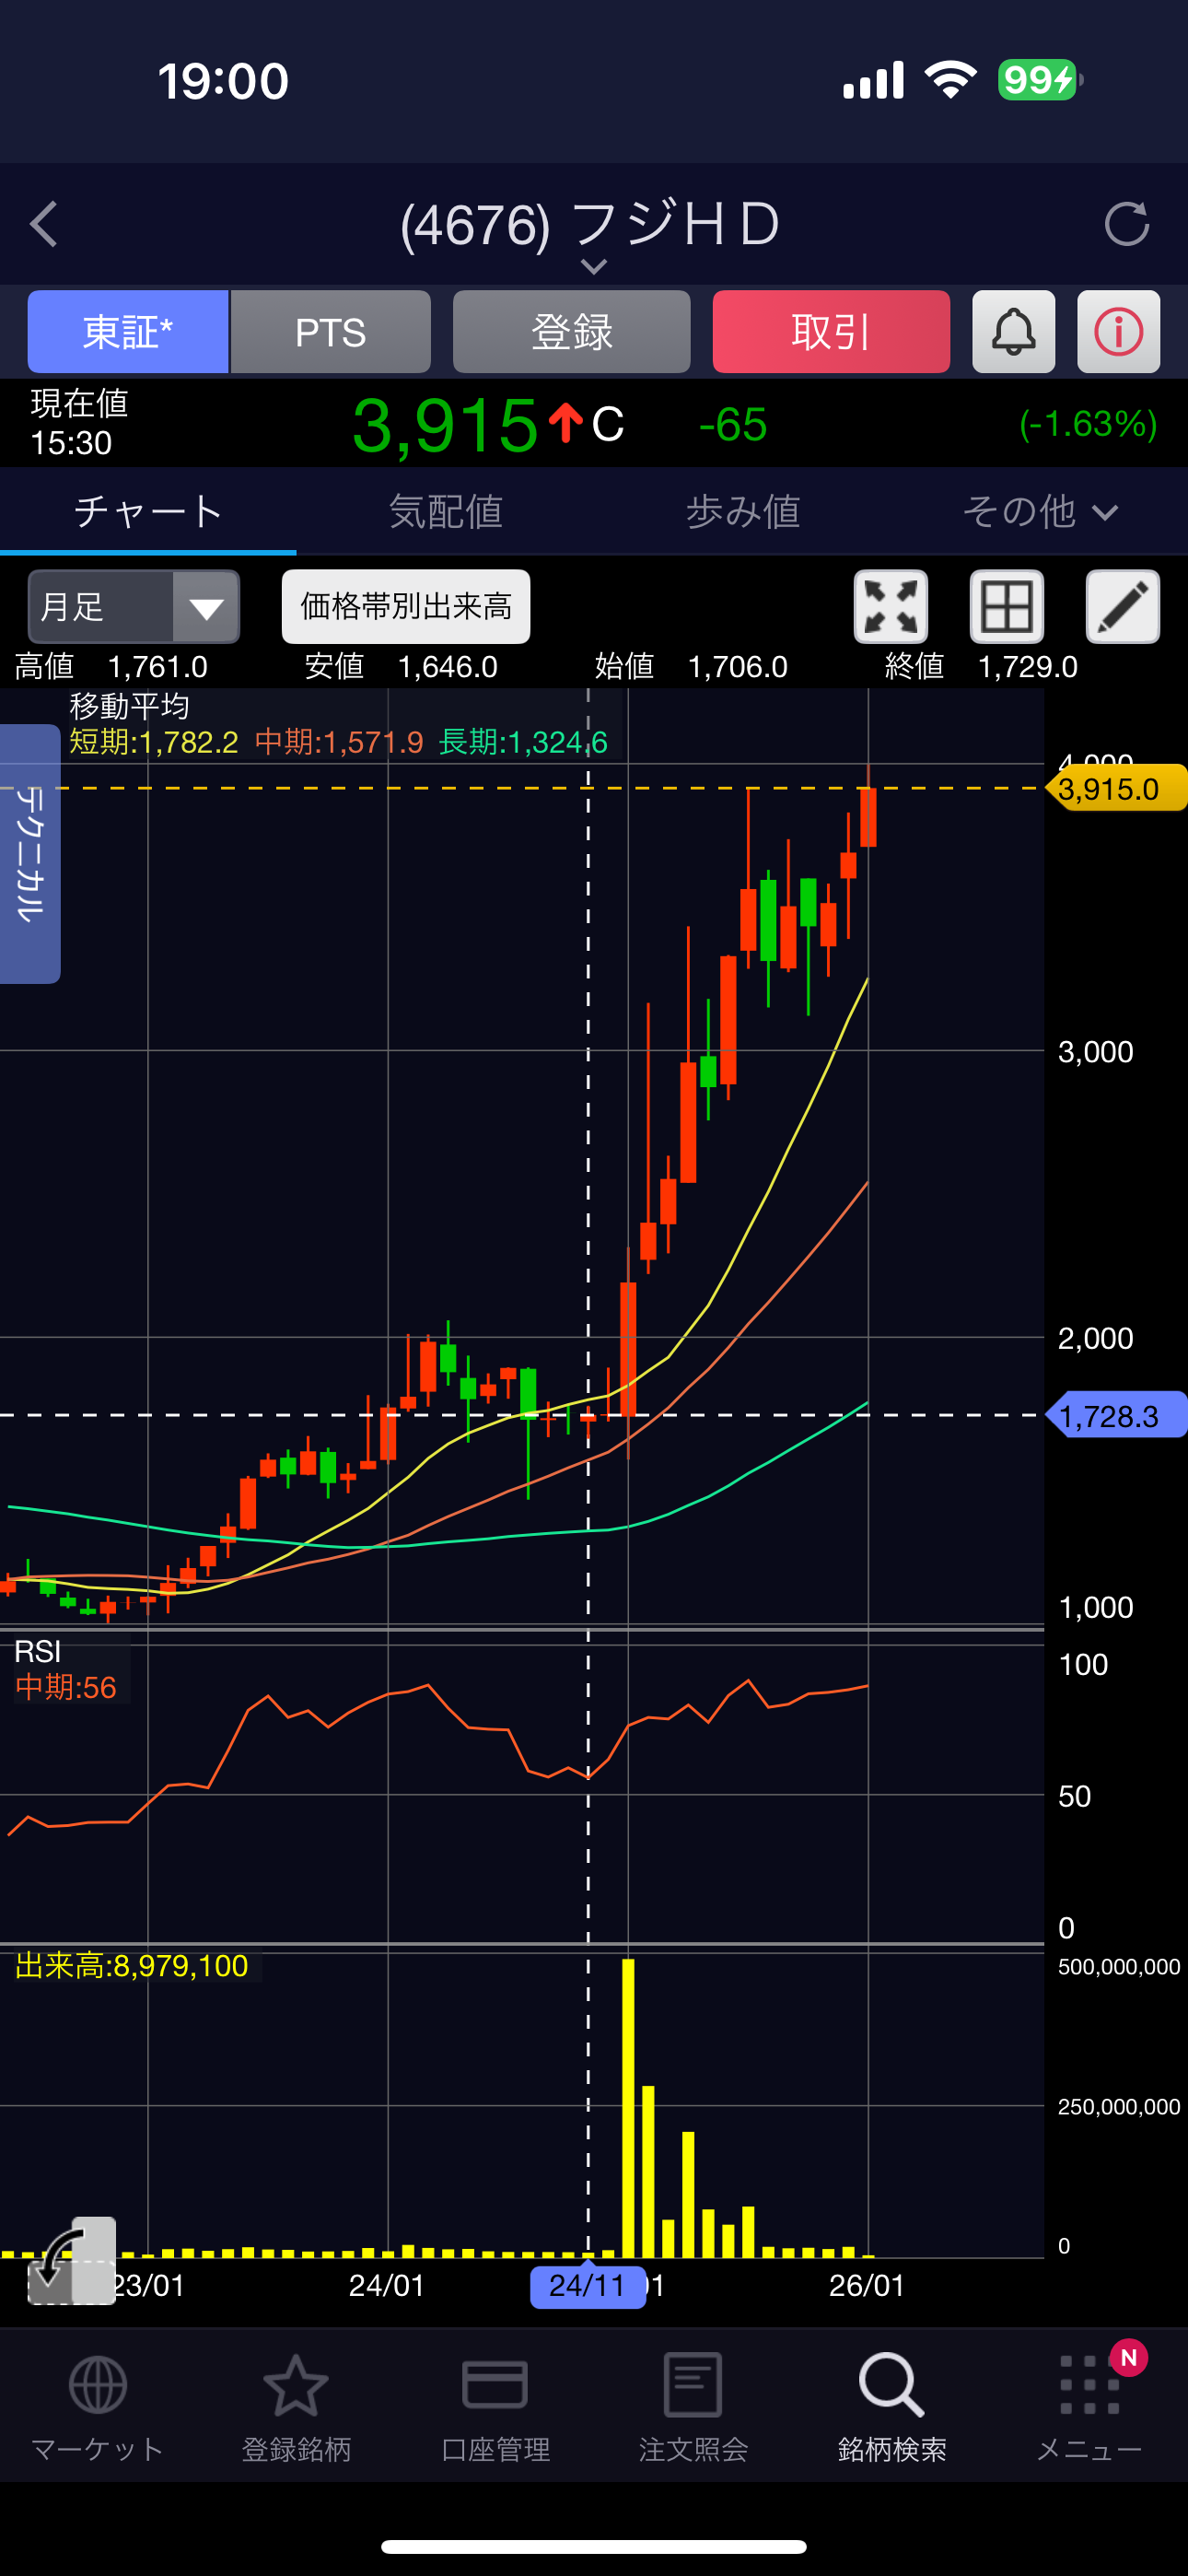Expand stock selector chevron under フジHD
Image resolution: width=1188 pixels, height=2576 pixels.
click(x=593, y=266)
